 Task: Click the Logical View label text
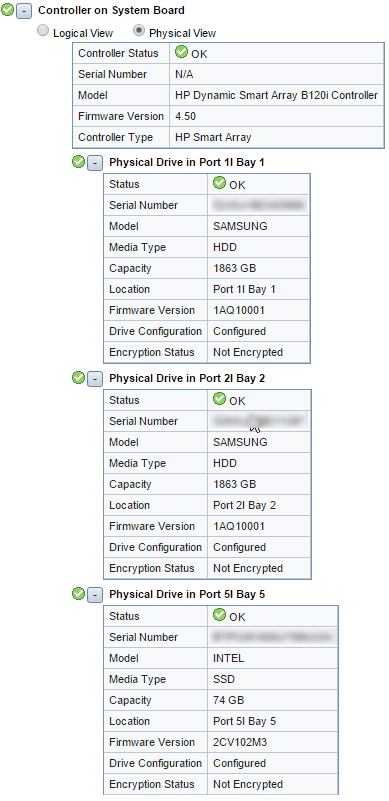coord(83,33)
